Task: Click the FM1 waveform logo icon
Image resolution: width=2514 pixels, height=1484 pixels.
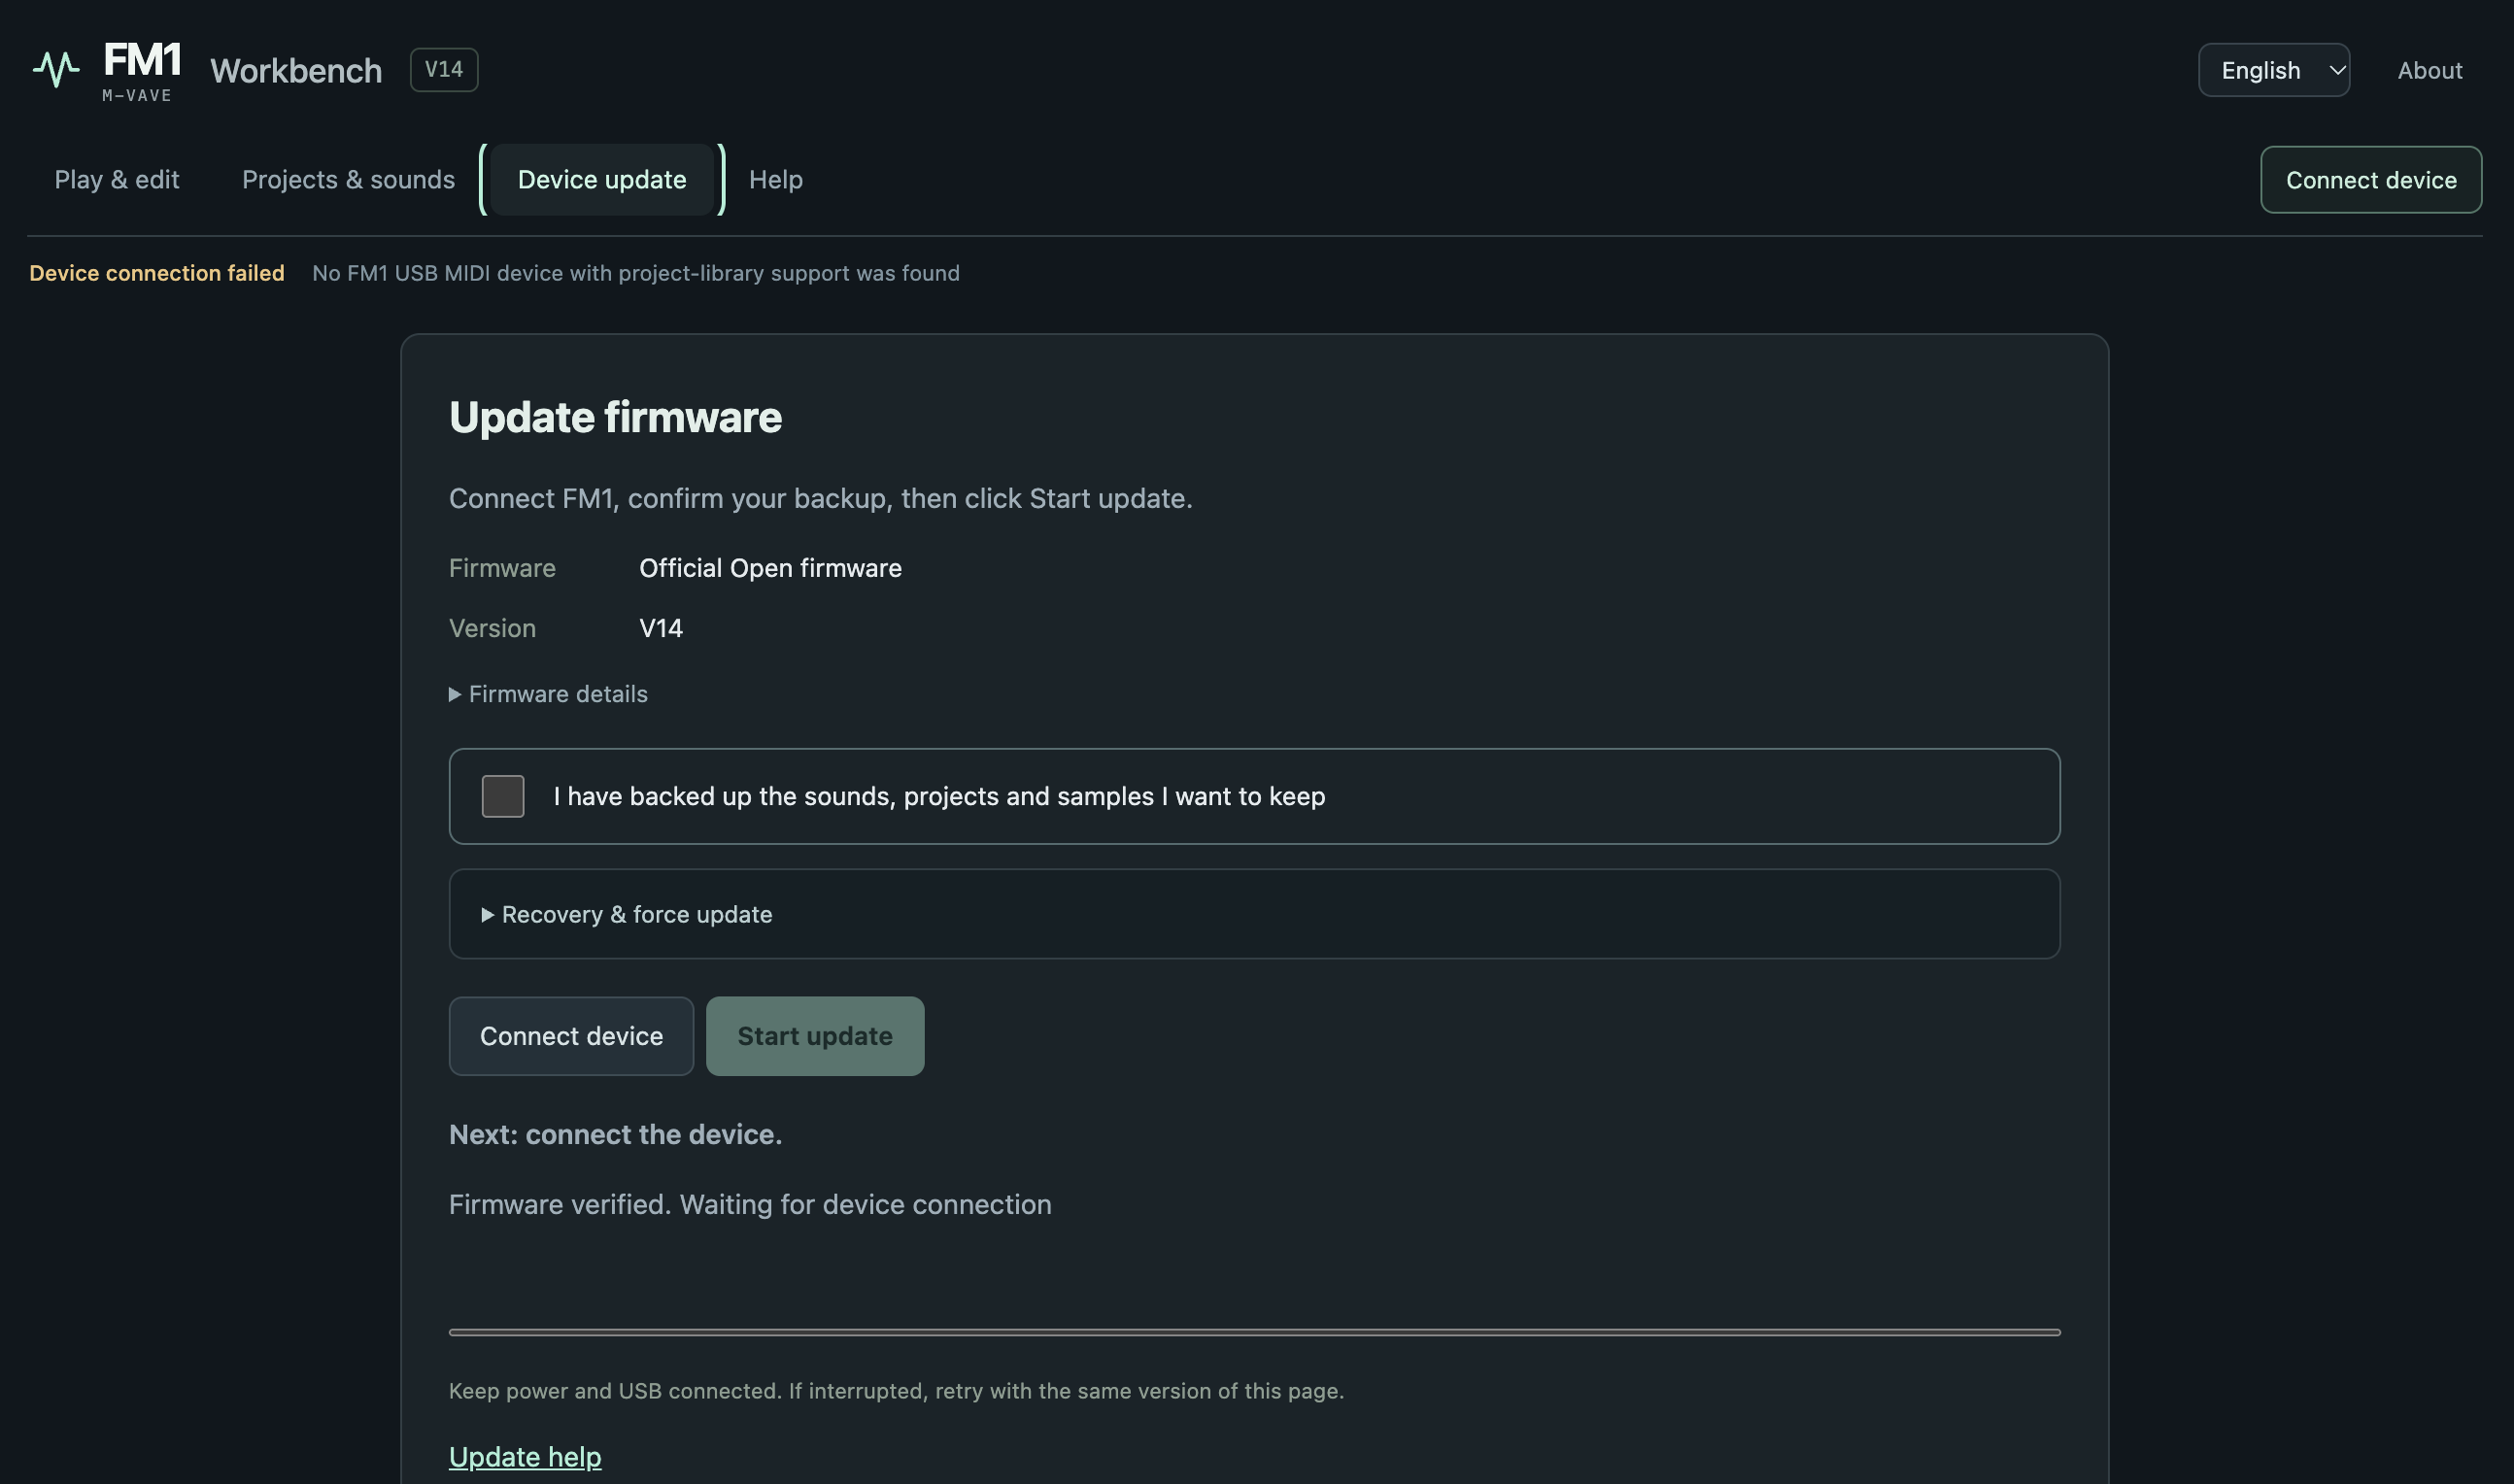Action: coord(56,69)
